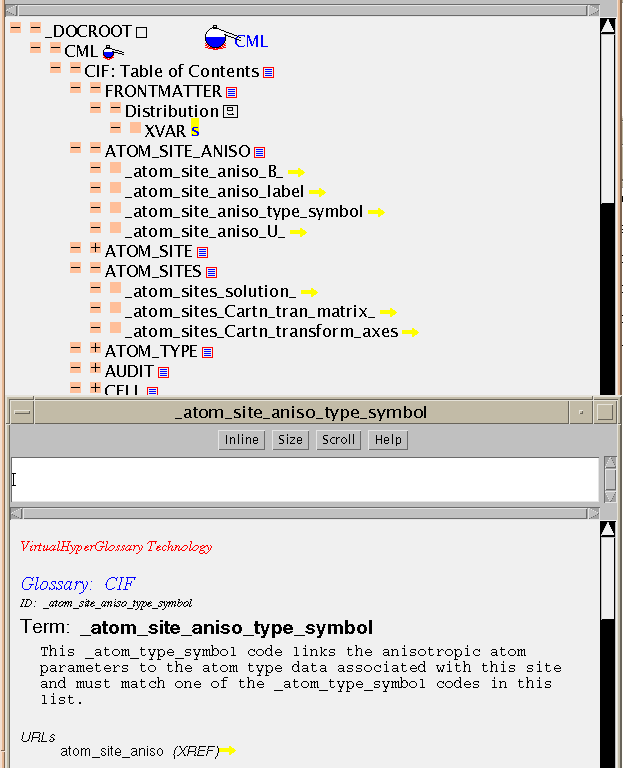The height and width of the screenshot is (768, 623).
Task: Select the _atom_site_aniso_U_ tree entry
Action: tap(204, 231)
